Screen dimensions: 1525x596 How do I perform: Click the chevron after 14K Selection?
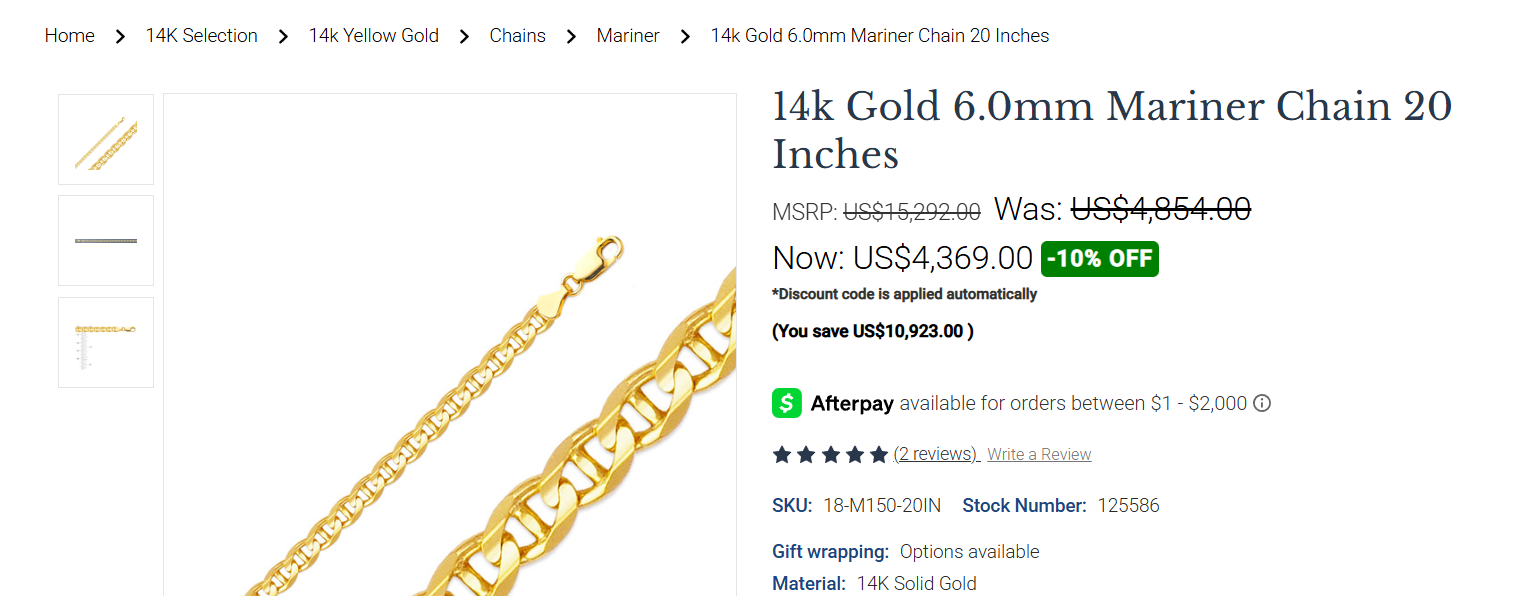(x=283, y=36)
